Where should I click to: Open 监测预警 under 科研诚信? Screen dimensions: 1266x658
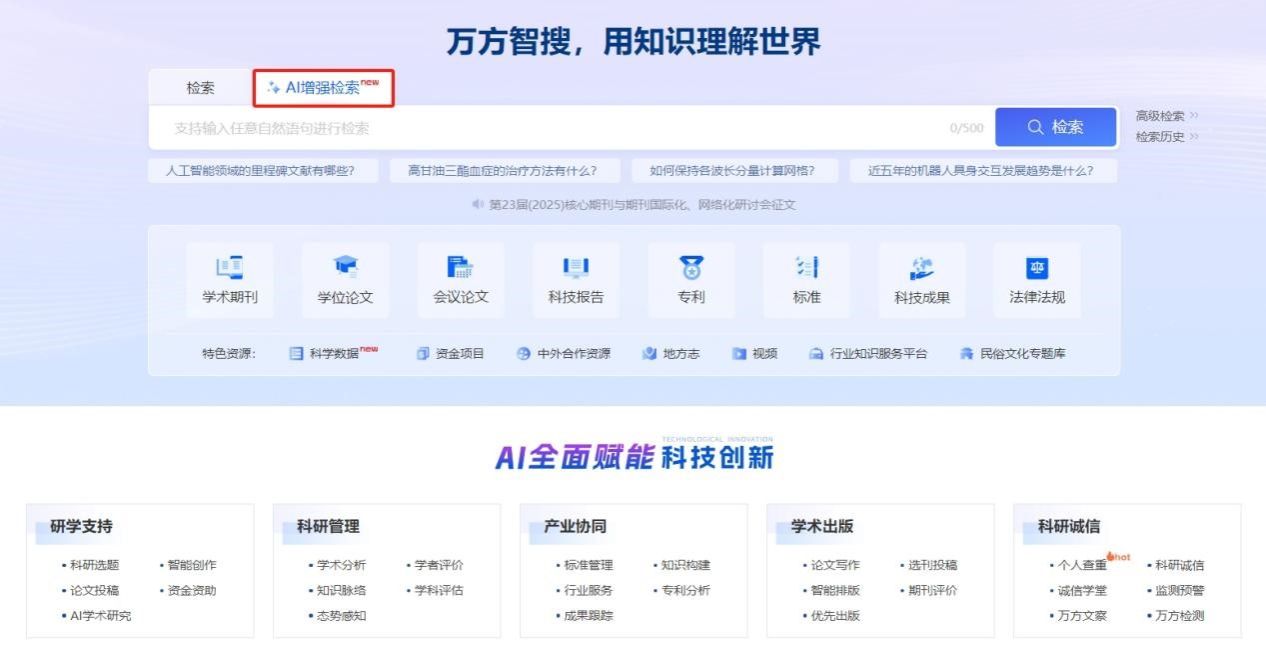[x=1180, y=590]
